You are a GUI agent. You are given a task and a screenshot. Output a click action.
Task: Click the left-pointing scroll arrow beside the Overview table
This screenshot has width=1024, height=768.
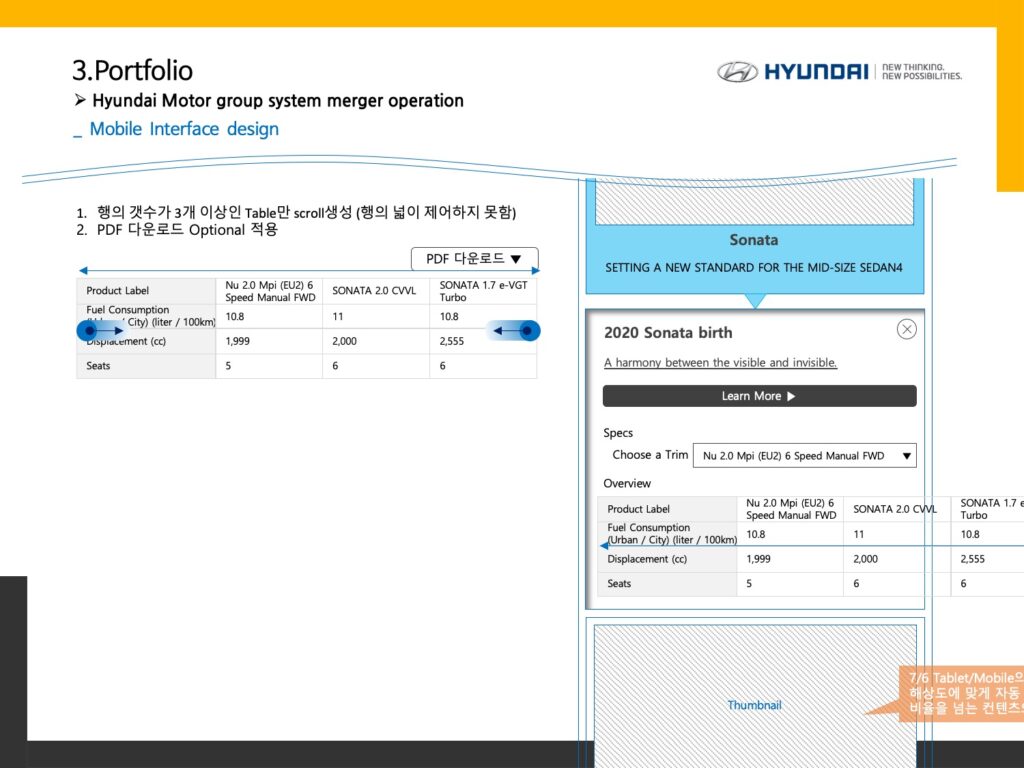pos(605,546)
